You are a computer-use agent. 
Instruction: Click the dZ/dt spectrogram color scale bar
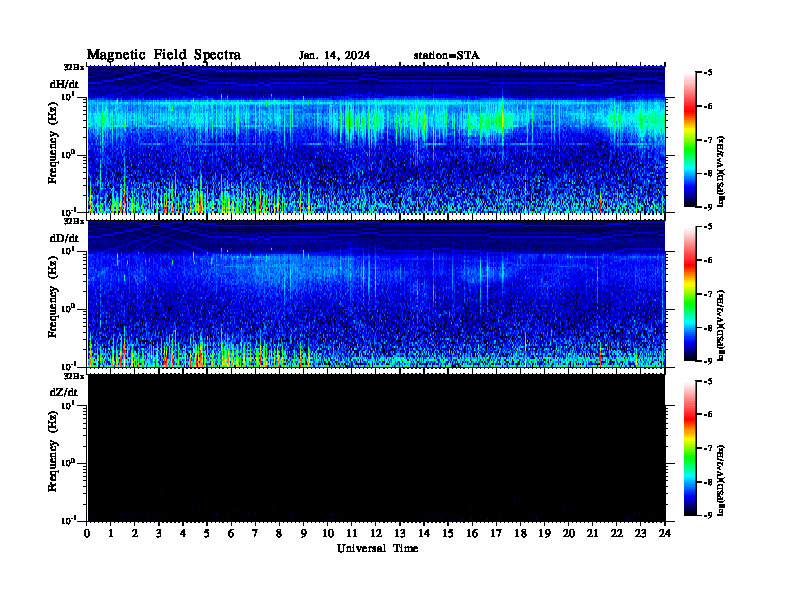(689, 448)
